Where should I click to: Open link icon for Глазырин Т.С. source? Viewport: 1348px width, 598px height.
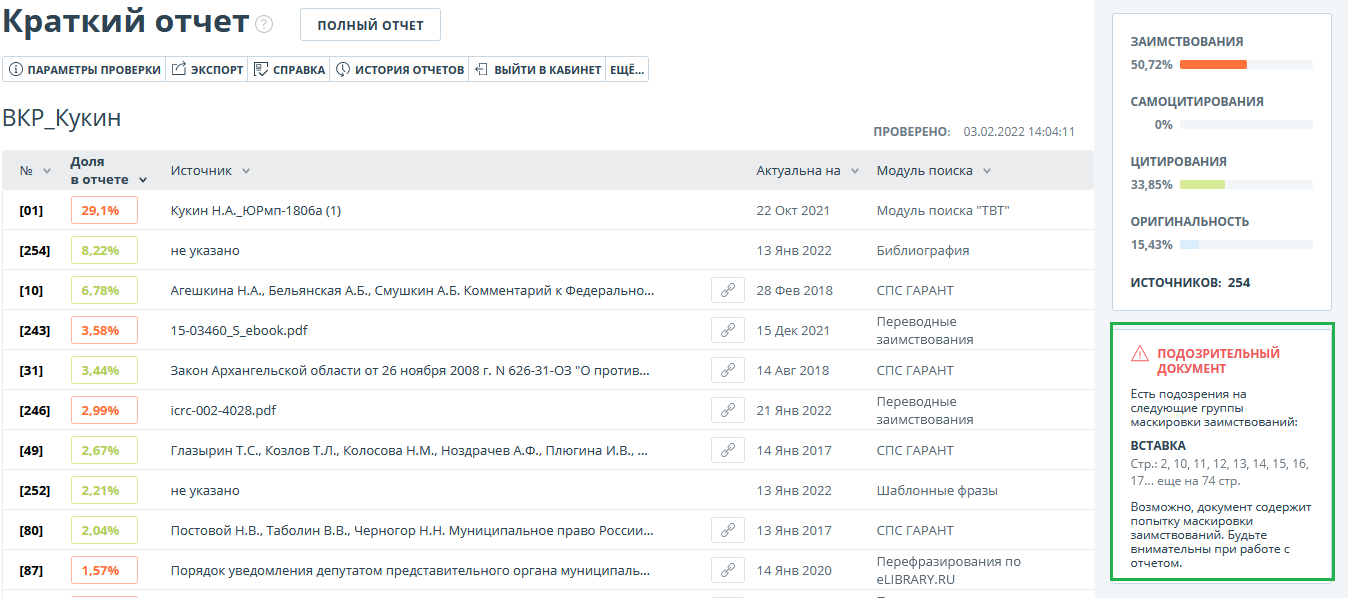click(x=728, y=450)
